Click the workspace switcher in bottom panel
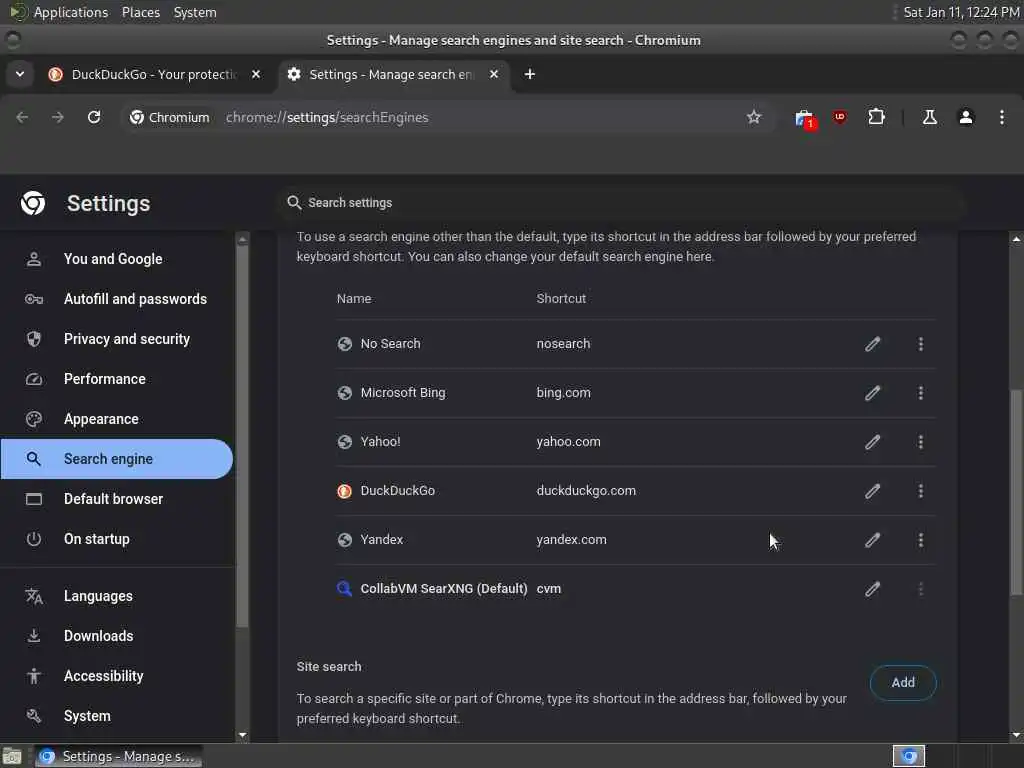The image size is (1024, 768). pyautogui.click(x=908, y=756)
